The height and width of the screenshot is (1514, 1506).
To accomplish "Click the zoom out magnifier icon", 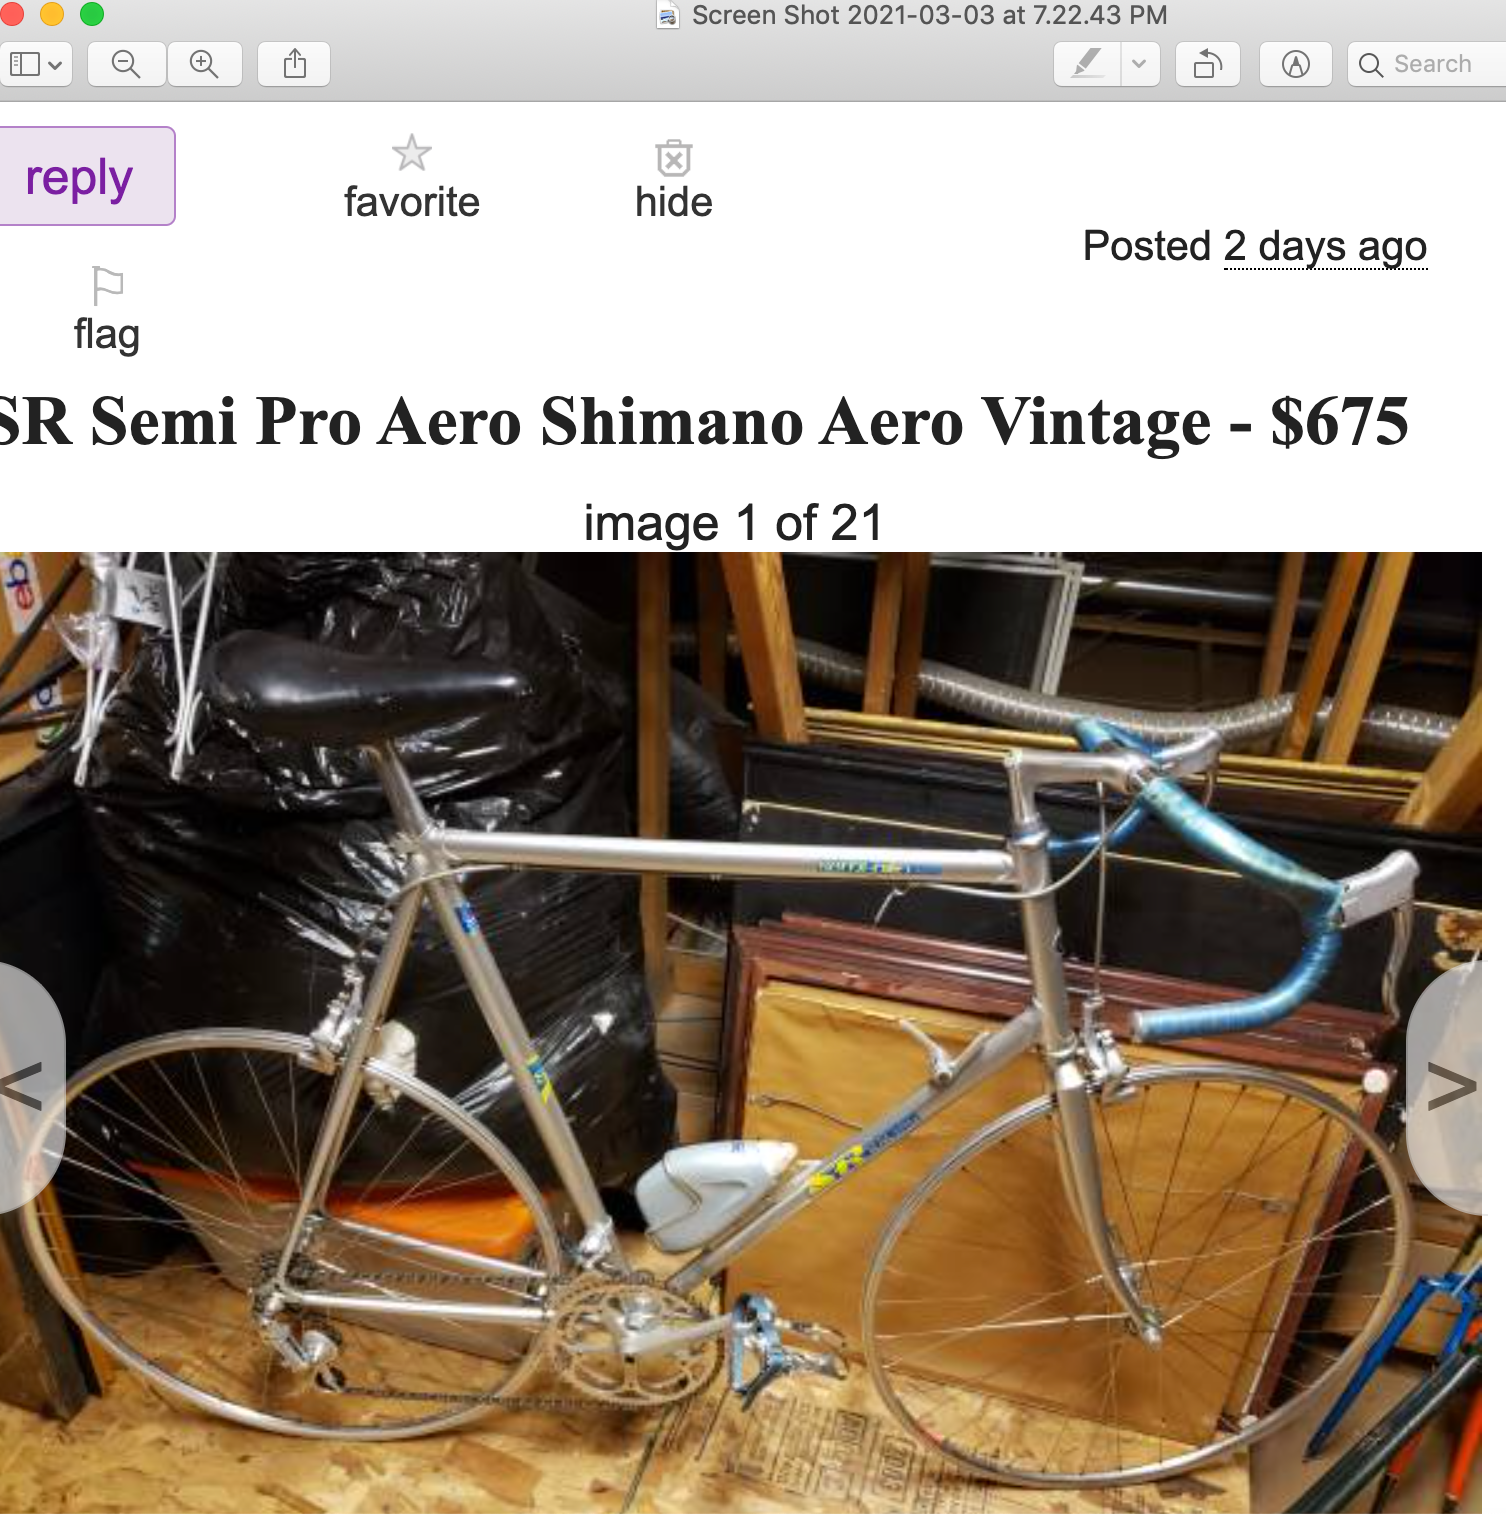I will 126,65.
